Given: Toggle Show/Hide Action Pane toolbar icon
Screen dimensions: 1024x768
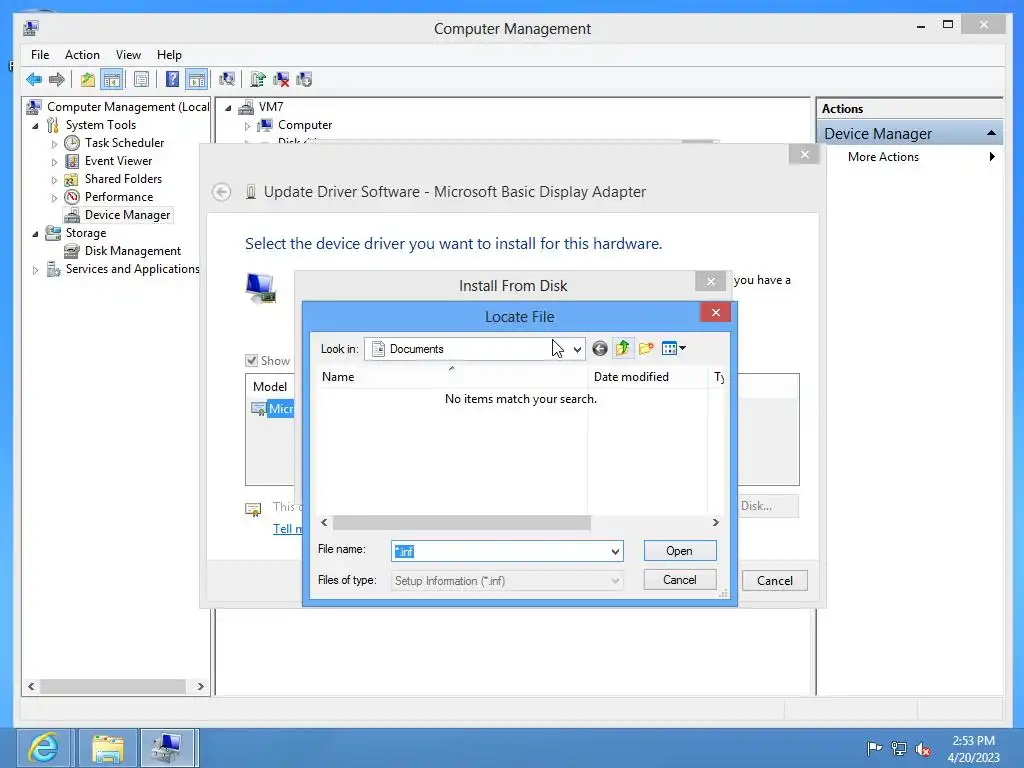Looking at the screenshot, I should (197, 80).
